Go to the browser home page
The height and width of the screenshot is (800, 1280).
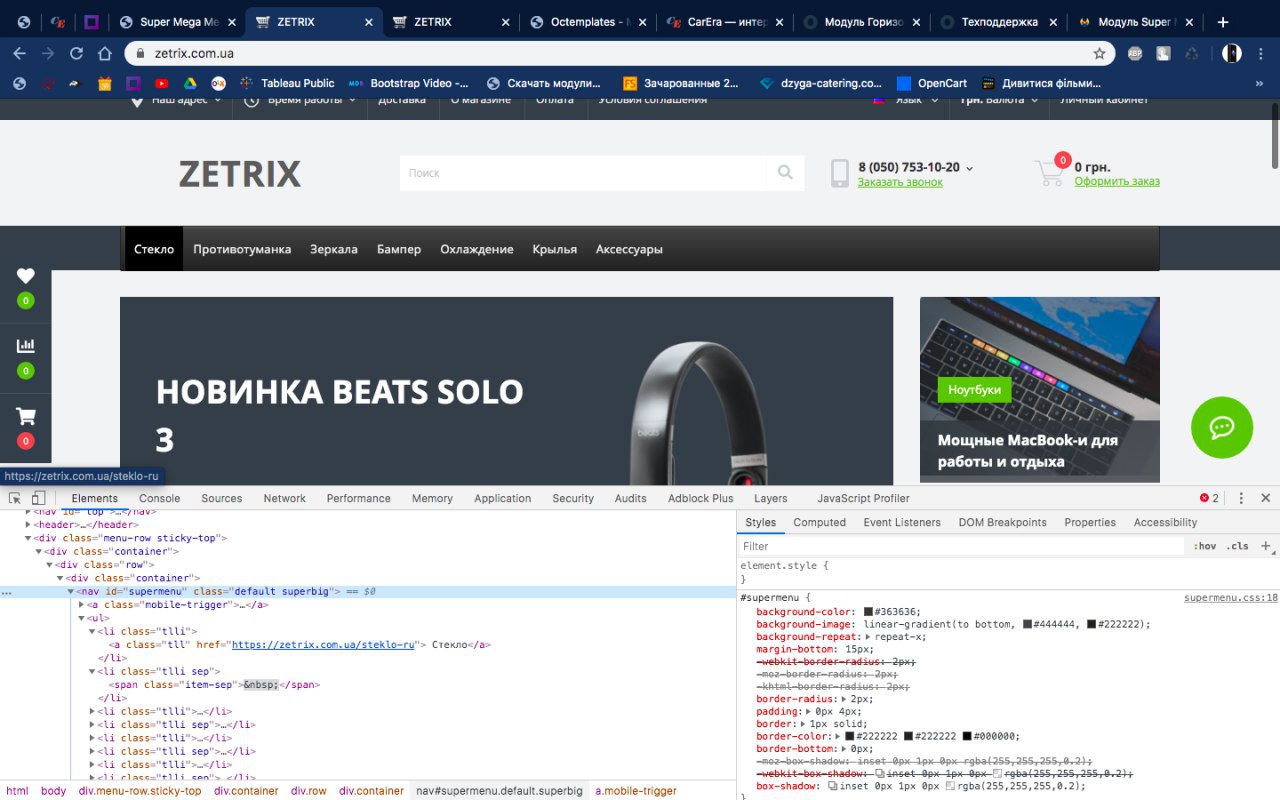click(x=105, y=53)
